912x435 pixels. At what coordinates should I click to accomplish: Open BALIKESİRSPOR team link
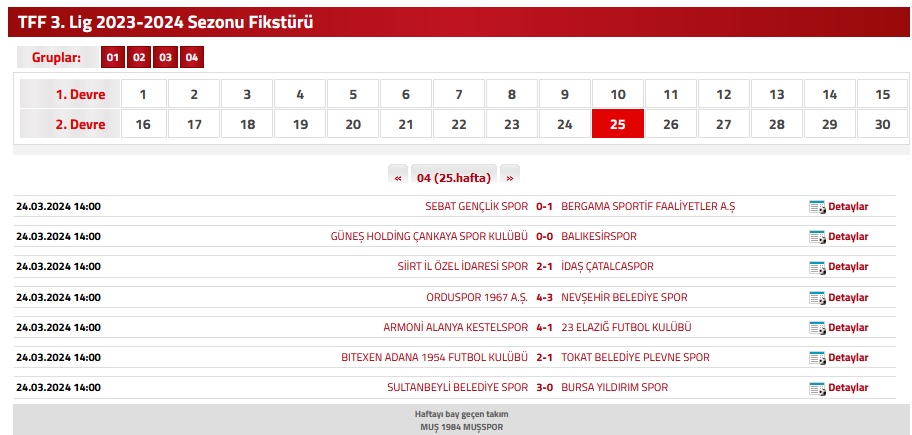[599, 237]
